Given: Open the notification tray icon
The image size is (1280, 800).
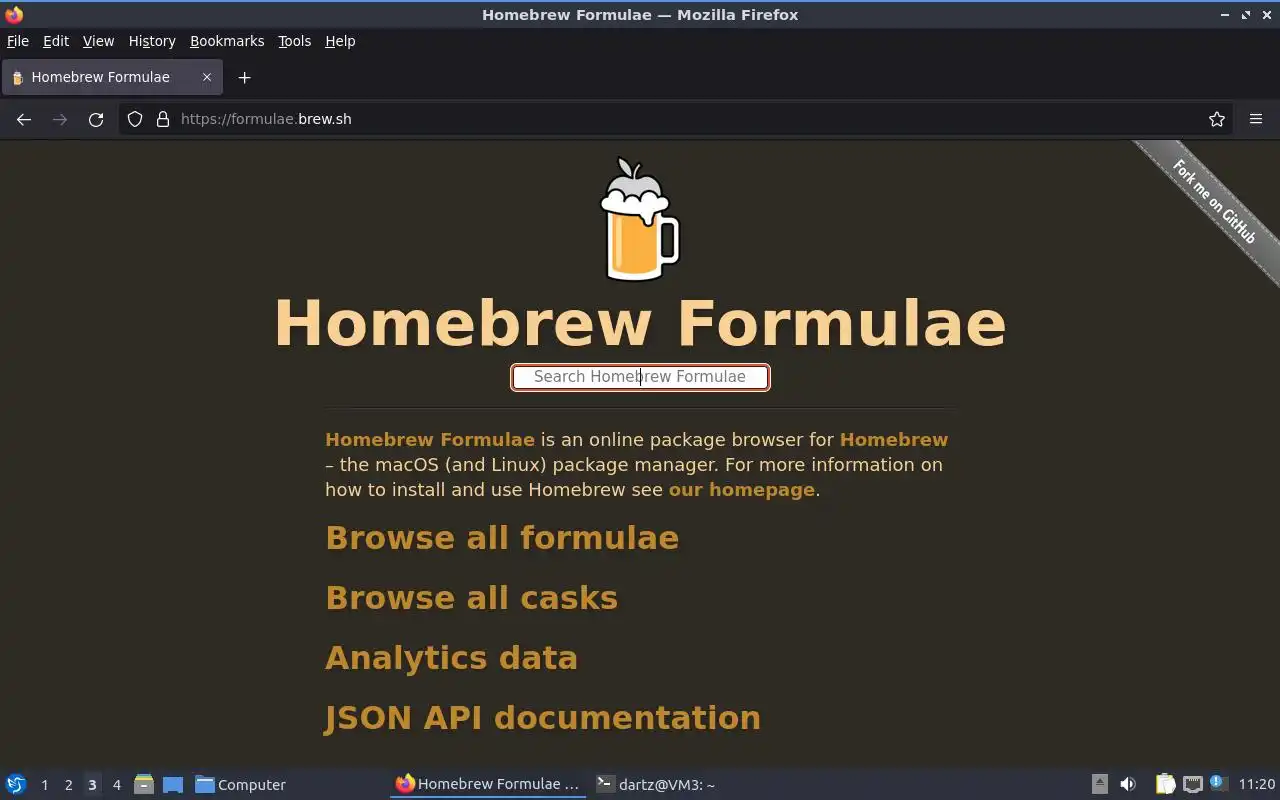Looking at the screenshot, I should 1217,783.
